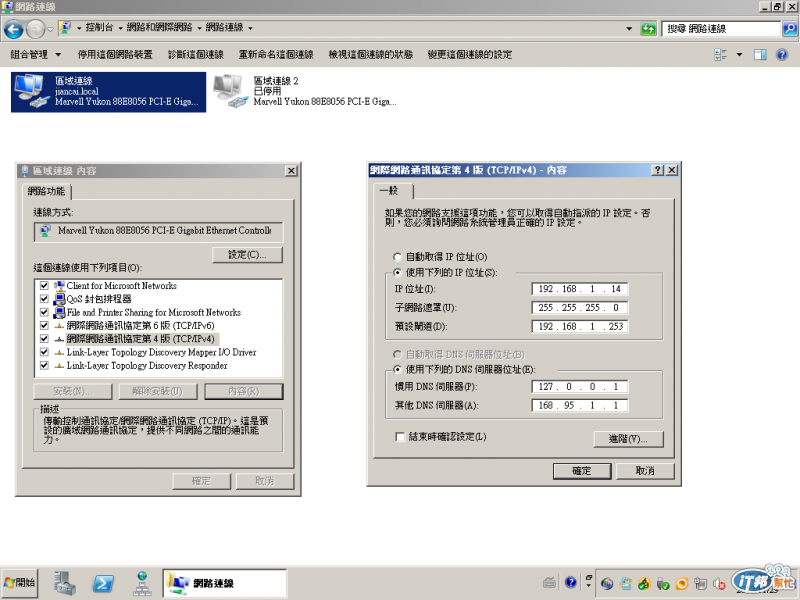Click 重新命名這個連線 toolbar command
800x600 pixels.
(276, 55)
